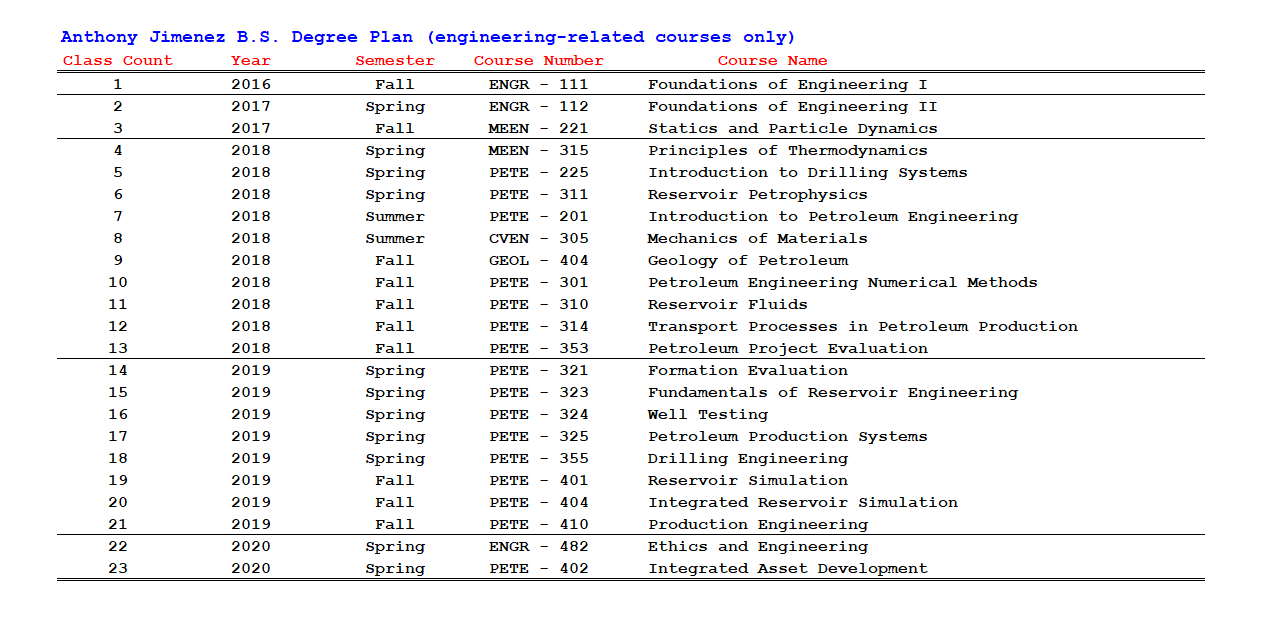
Task: Select Statics and Particle Dynamics row
Action: pos(630,129)
